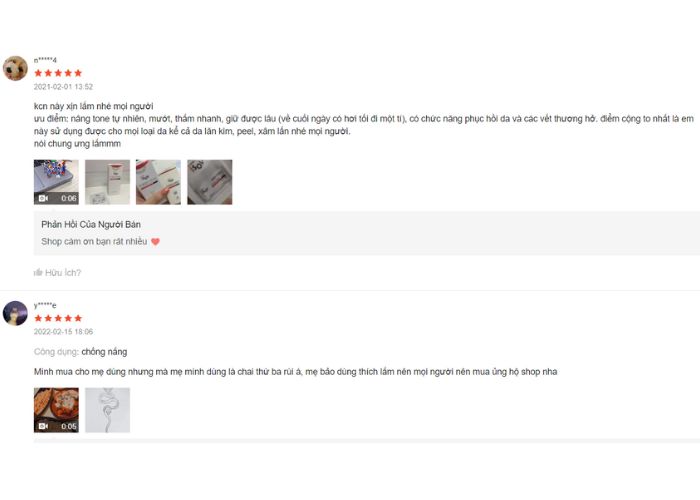The width and height of the screenshot is (700, 500).
Task: Click the red heart in the seller reply
Action: [155, 242]
